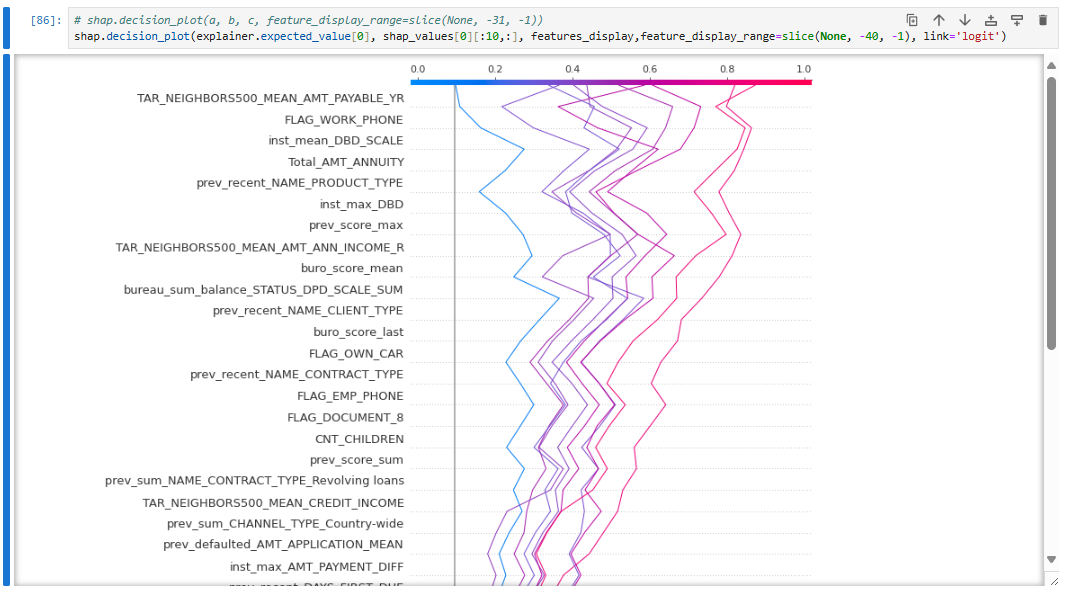The height and width of the screenshot is (595, 1065).
Task: Click the duplicate cell icon
Action: pos(912,20)
